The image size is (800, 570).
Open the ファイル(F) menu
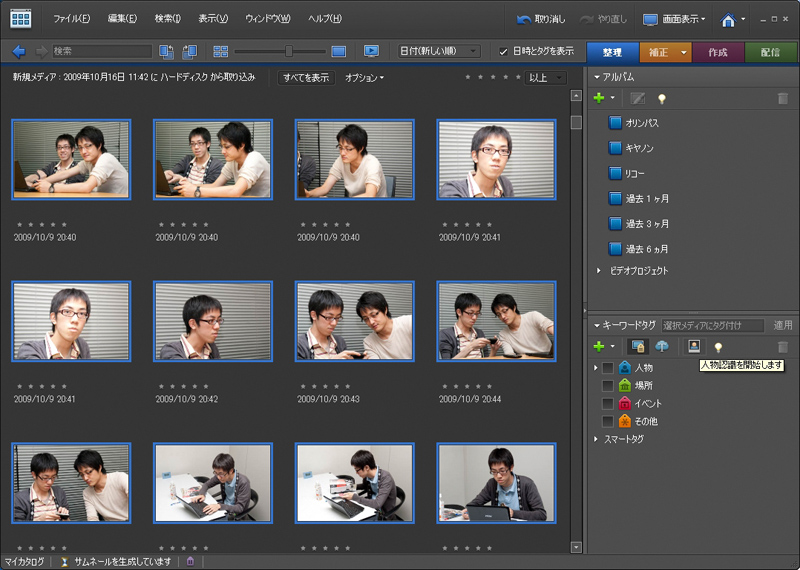pos(71,18)
